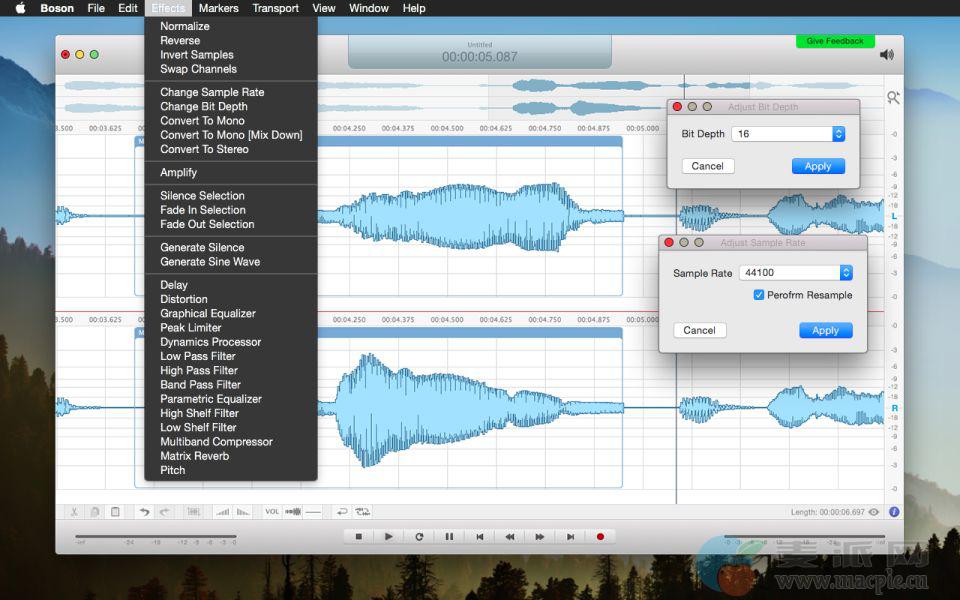The width and height of the screenshot is (960, 600).
Task: Choose Normalize from Effects menu
Action: pyautogui.click(x=185, y=26)
